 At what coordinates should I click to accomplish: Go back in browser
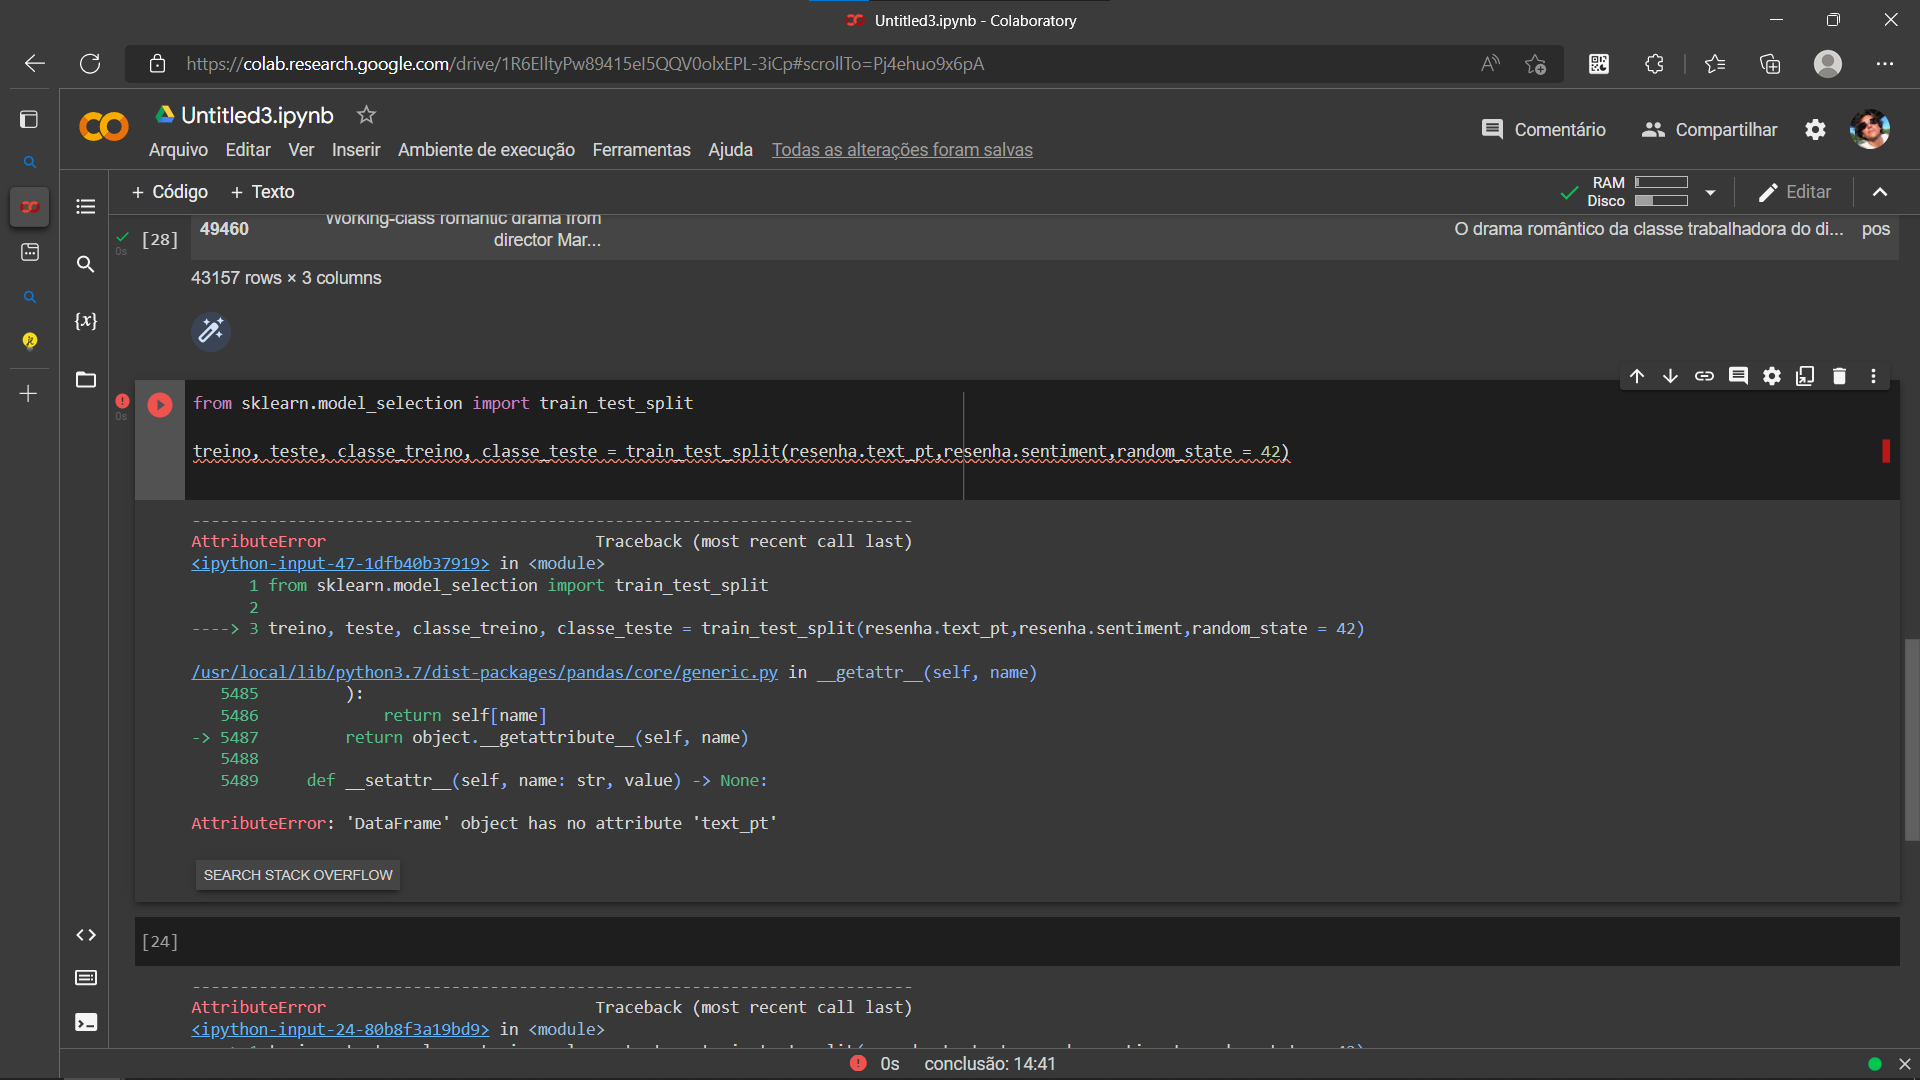point(35,64)
